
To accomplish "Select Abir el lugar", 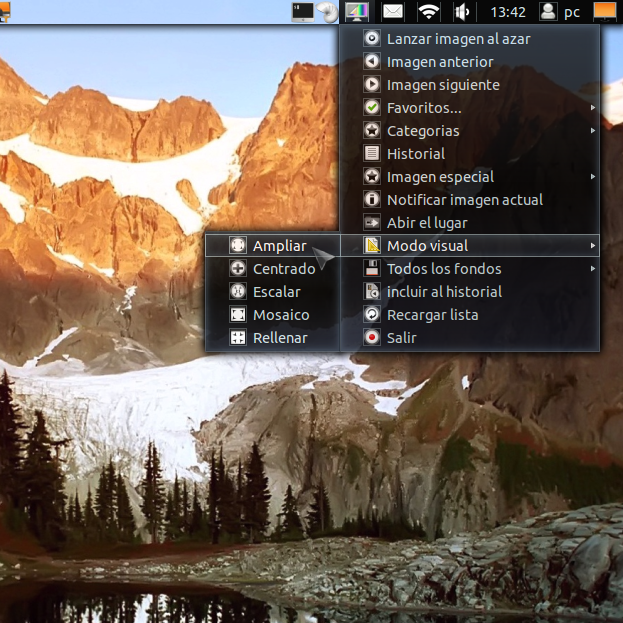I will [470, 222].
